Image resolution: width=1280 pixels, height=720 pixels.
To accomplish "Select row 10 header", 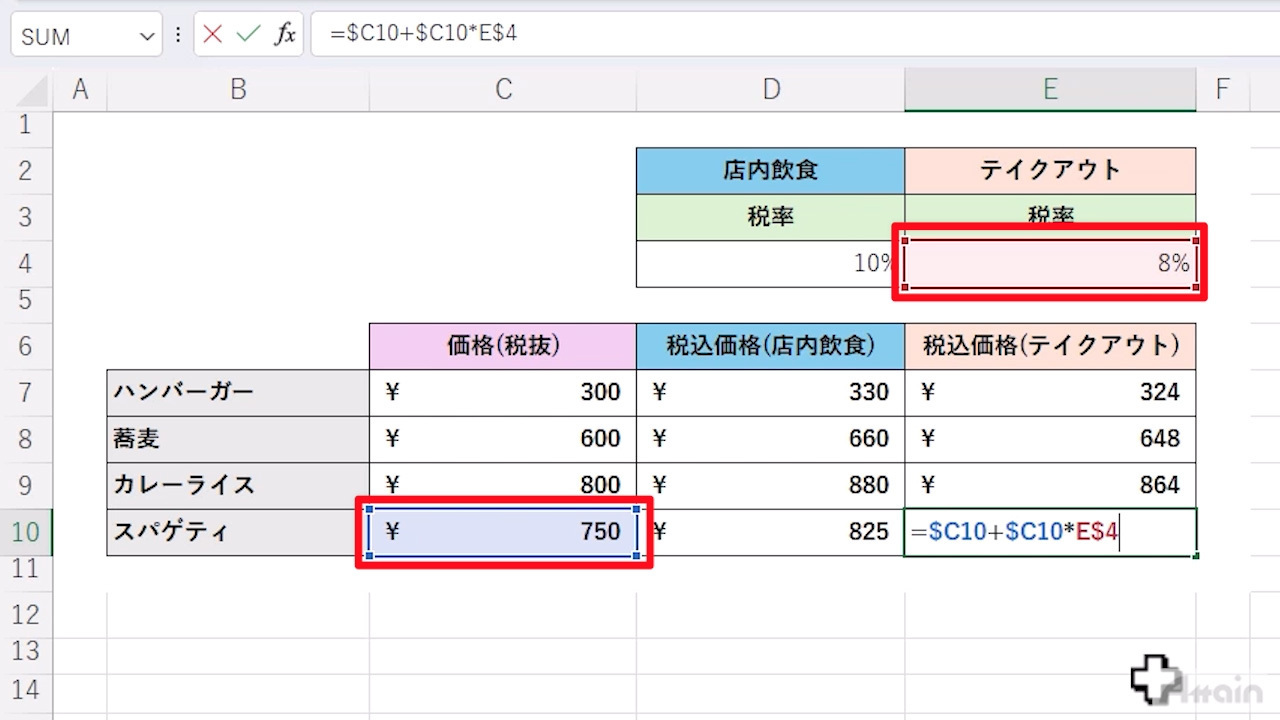I will (26, 531).
